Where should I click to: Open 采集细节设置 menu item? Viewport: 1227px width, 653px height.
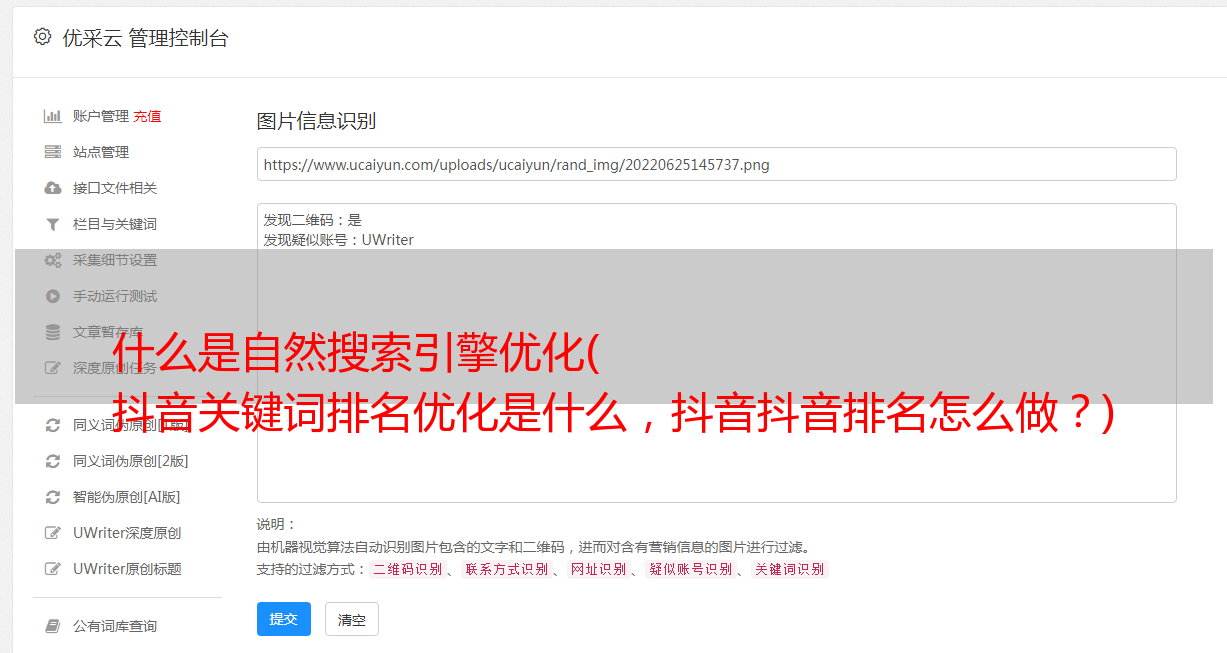click(x=115, y=260)
